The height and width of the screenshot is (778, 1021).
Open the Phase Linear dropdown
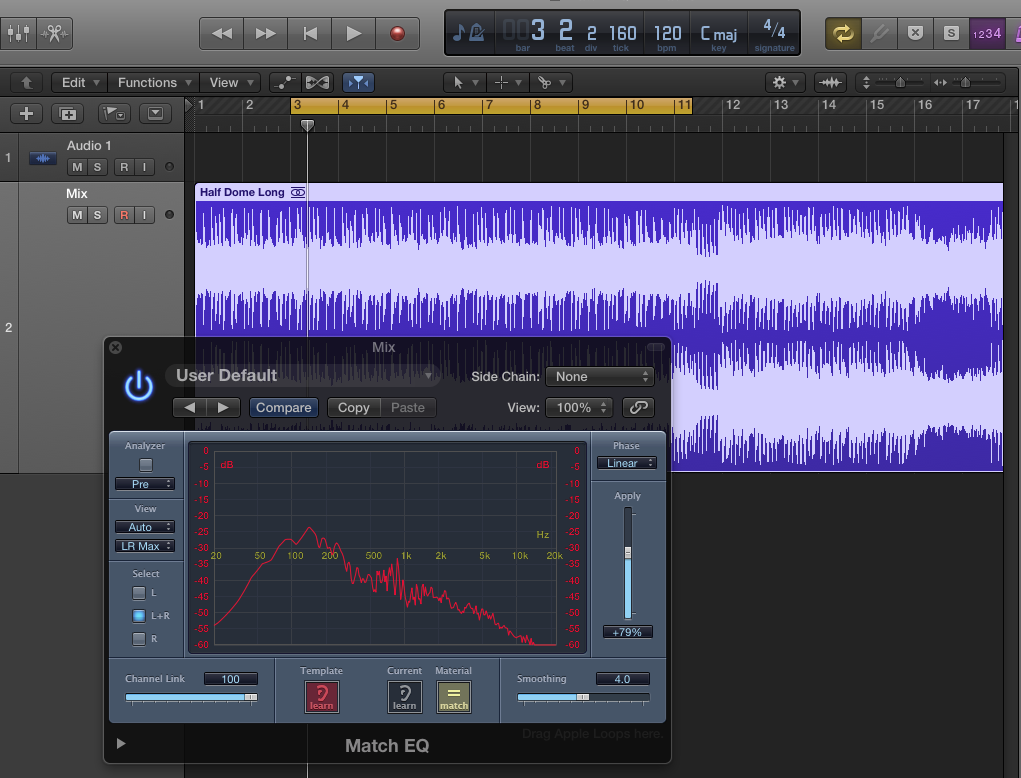[x=626, y=463]
